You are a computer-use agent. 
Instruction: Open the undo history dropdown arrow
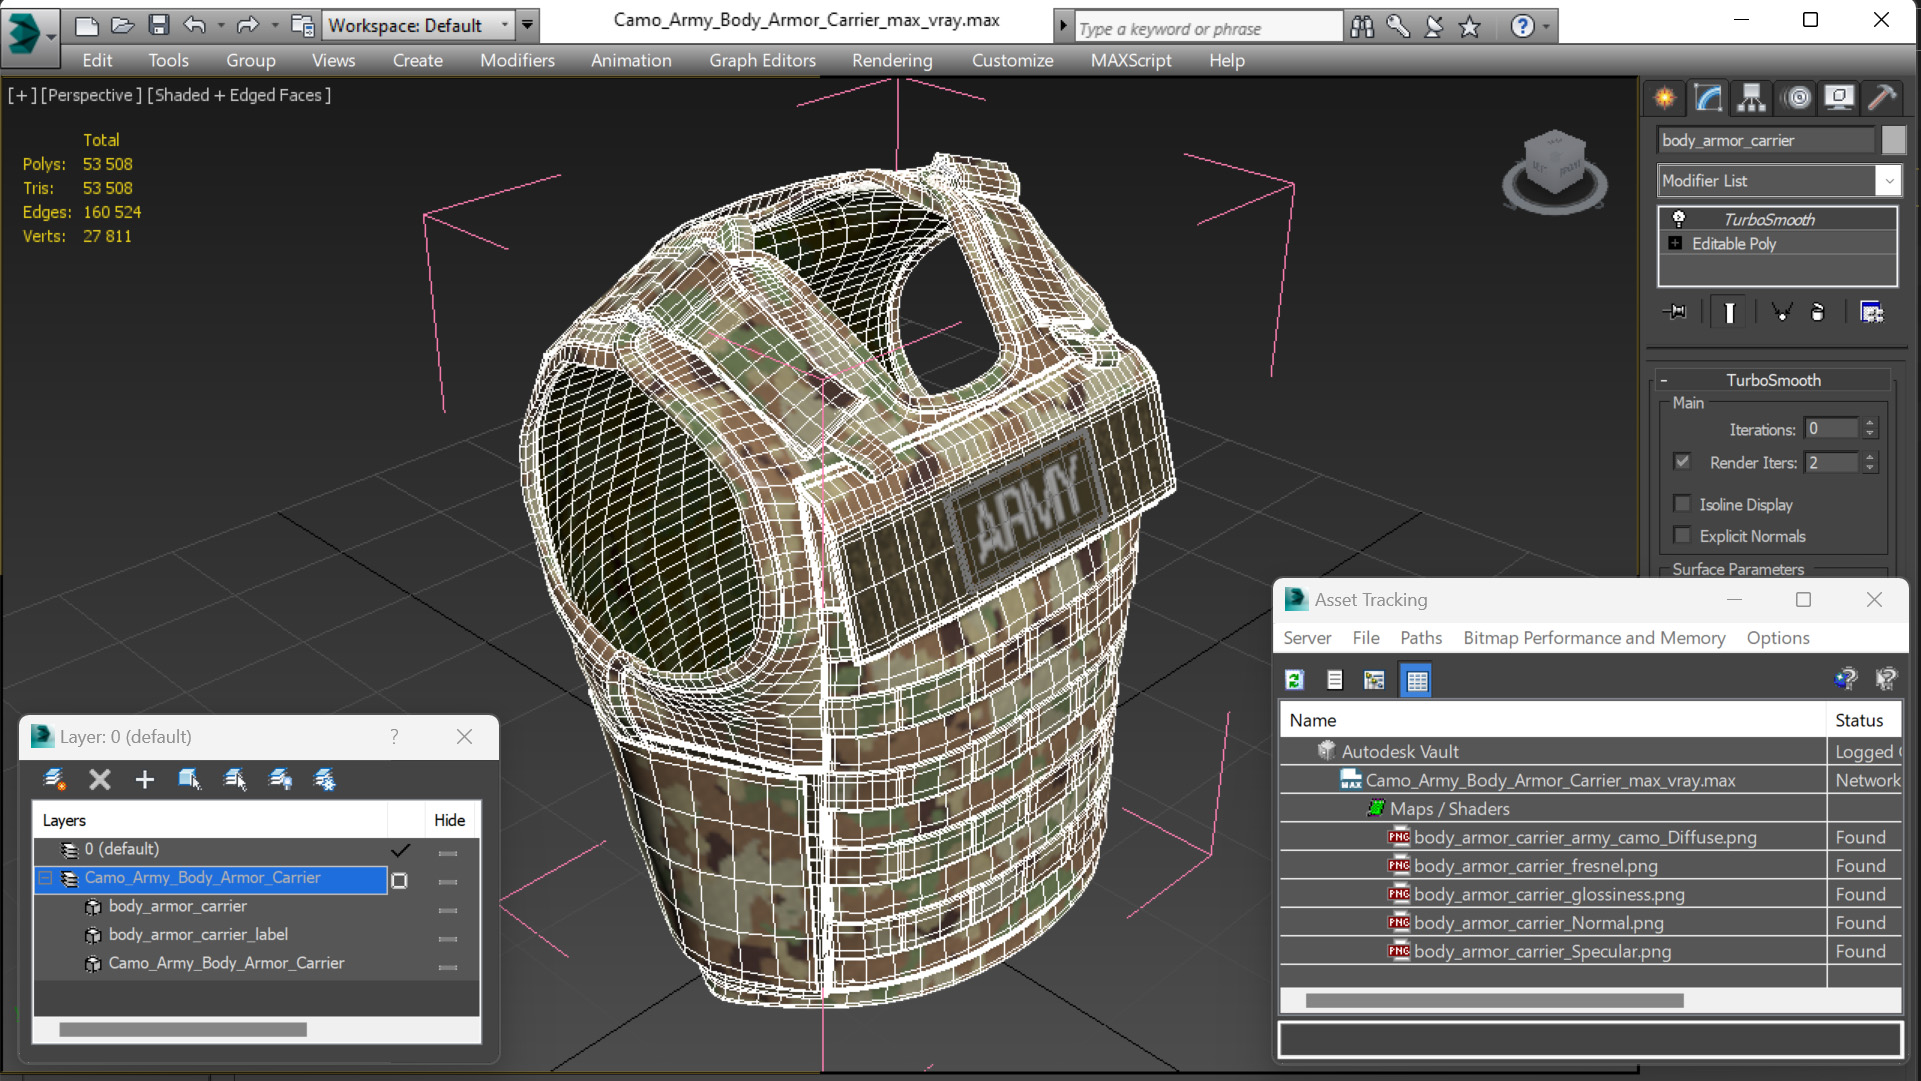click(220, 25)
